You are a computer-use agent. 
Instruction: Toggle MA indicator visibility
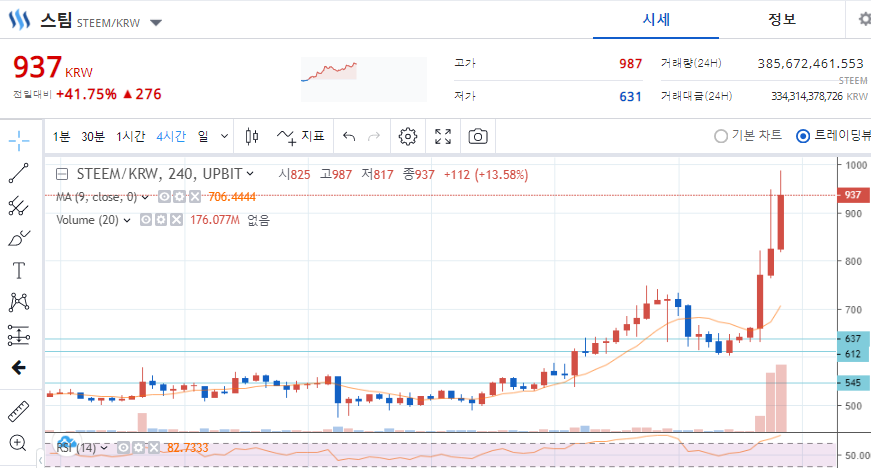(164, 197)
